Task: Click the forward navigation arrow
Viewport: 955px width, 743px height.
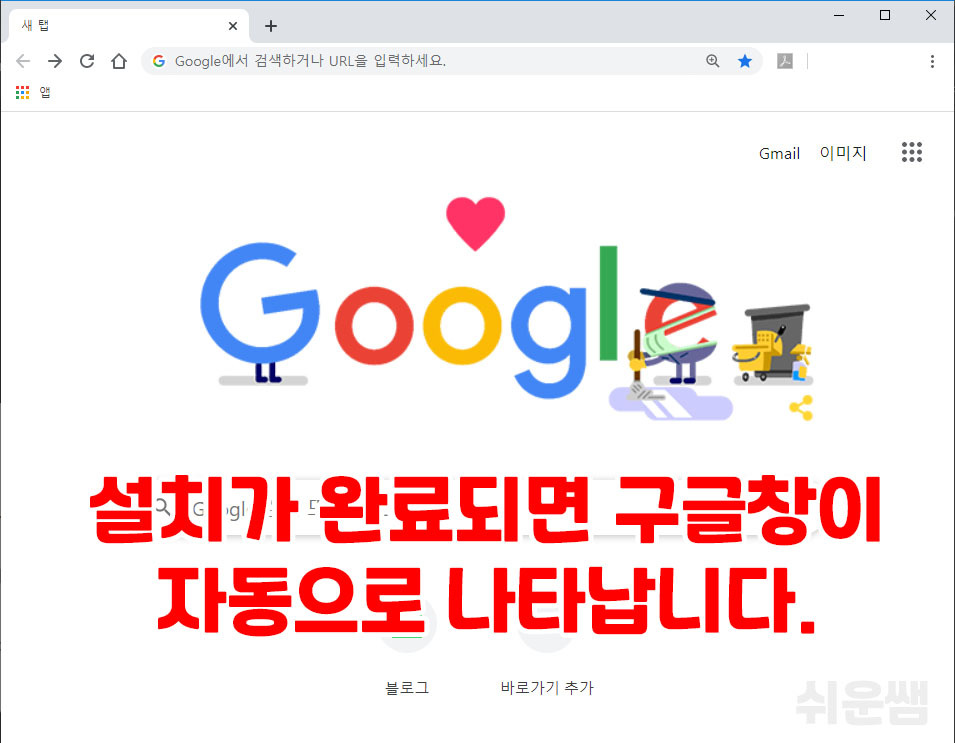Action: click(55, 61)
